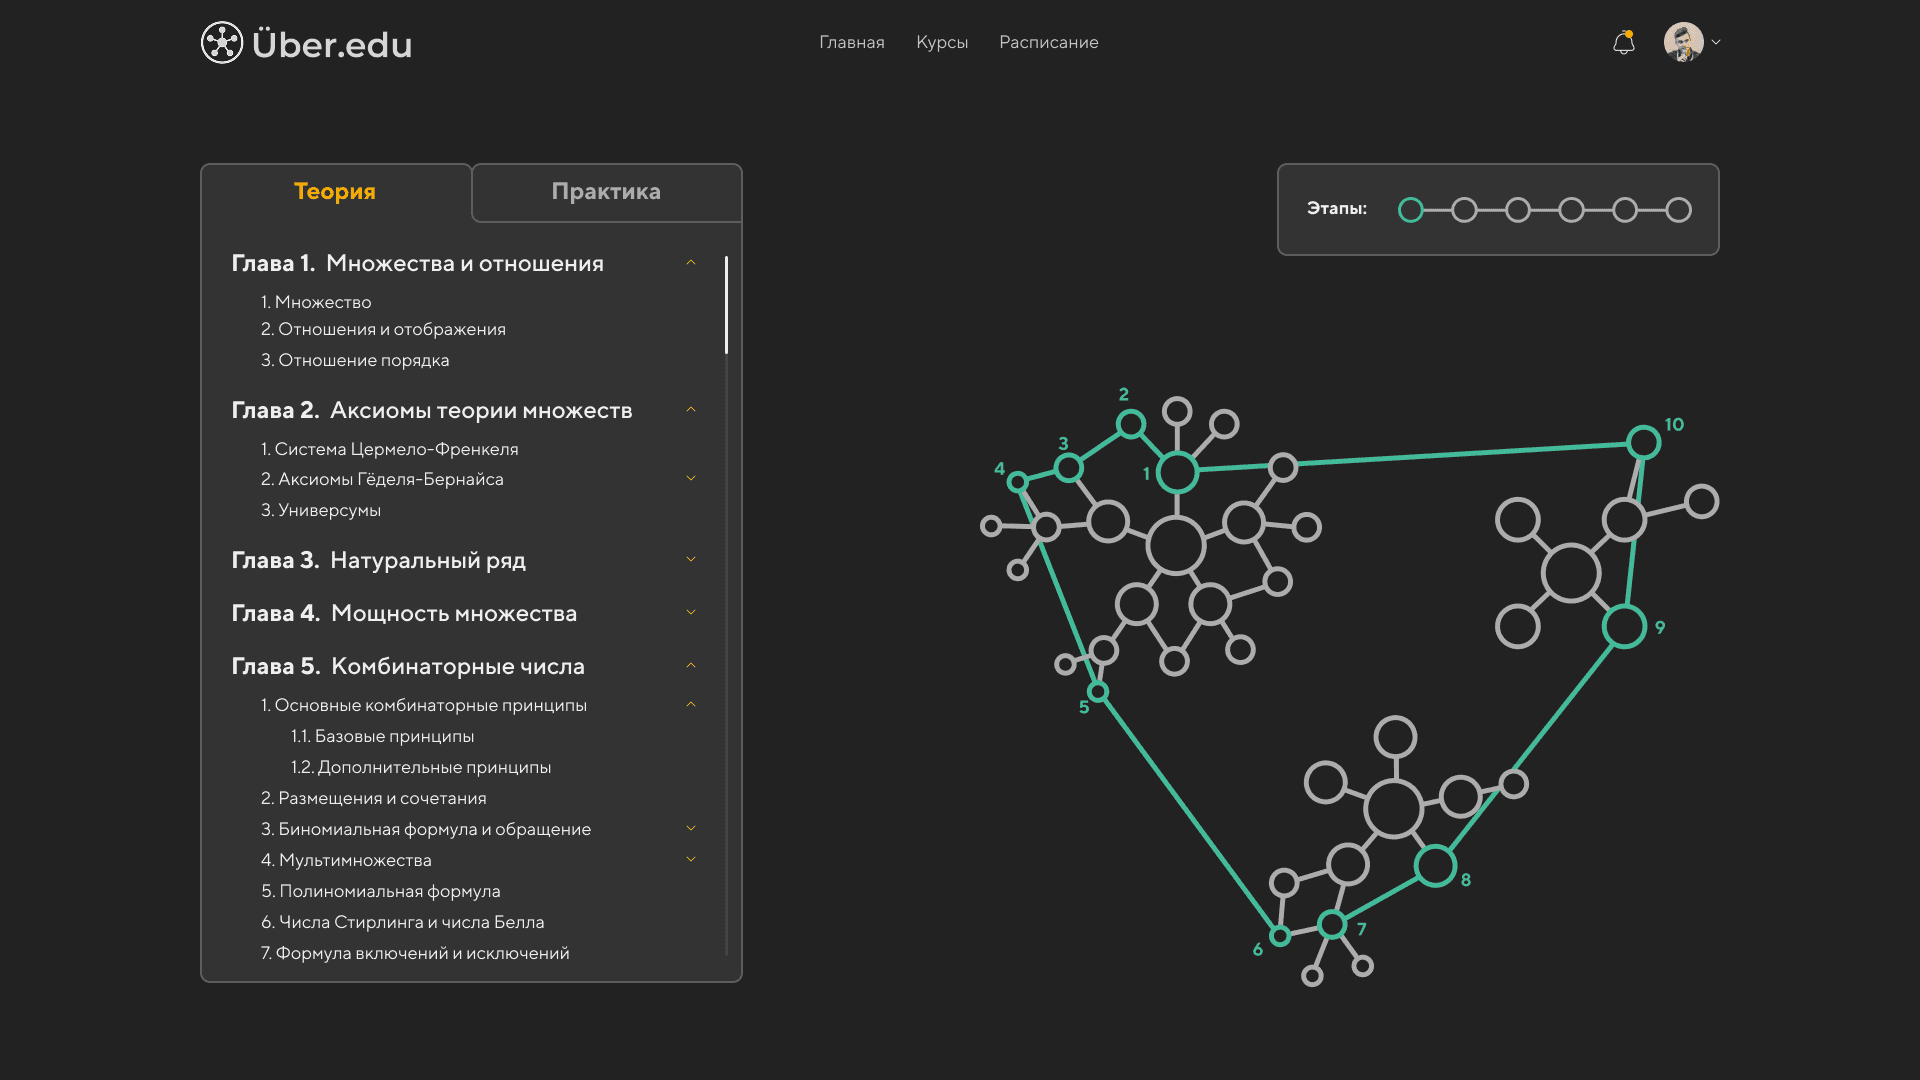The height and width of the screenshot is (1080, 1920).
Task: Open the Курсы menu item
Action: (942, 42)
